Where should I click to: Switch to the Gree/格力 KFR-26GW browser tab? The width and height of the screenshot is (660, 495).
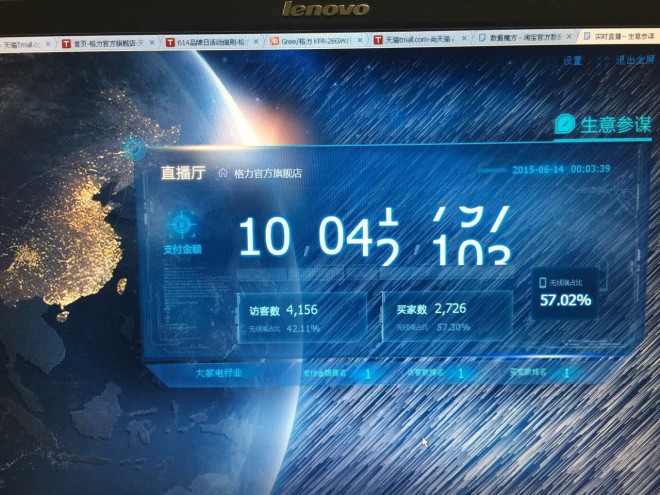(x=316, y=41)
